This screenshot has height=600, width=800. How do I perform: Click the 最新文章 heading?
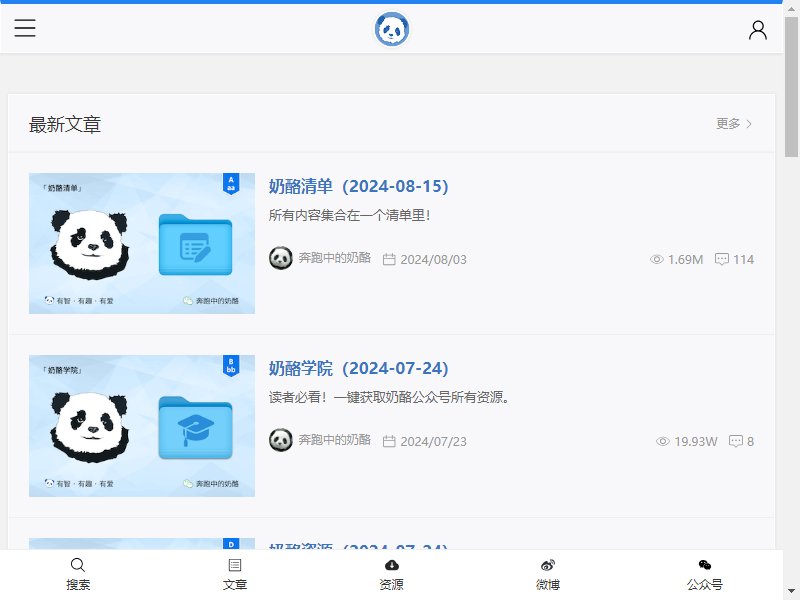65,124
